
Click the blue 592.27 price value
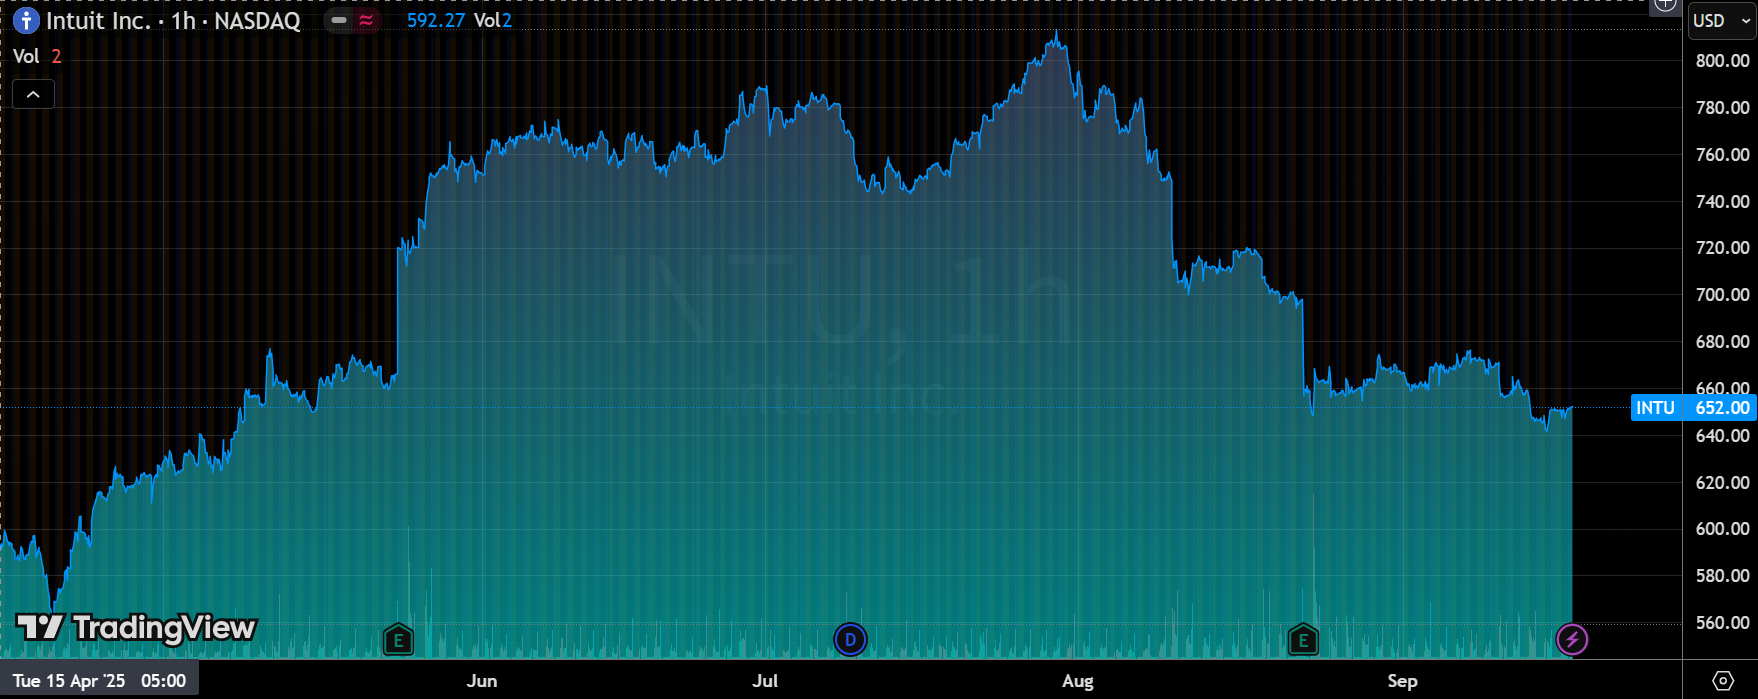[x=435, y=20]
